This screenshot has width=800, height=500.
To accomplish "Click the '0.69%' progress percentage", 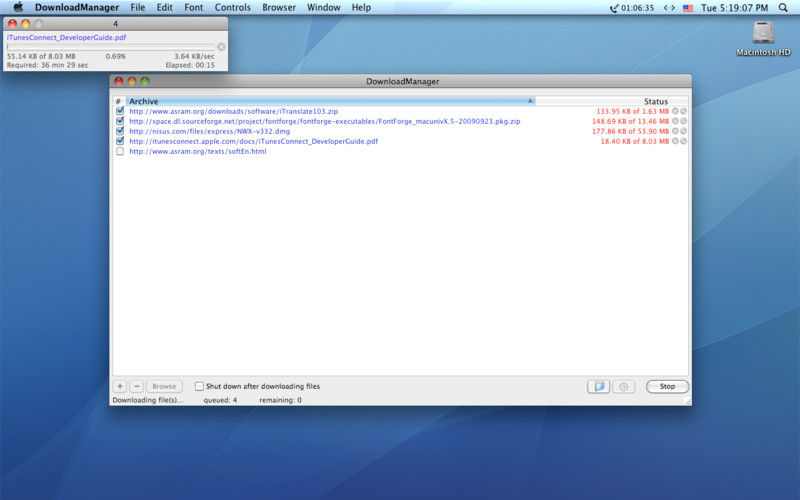I will (x=115, y=56).
